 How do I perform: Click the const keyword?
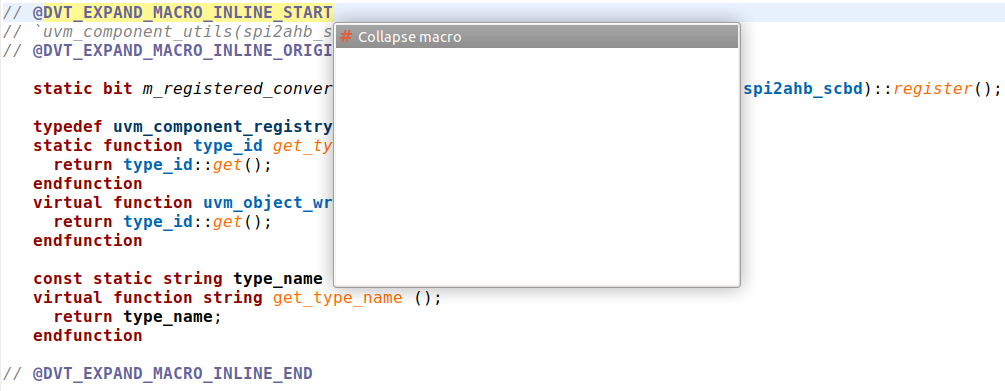[58, 279]
